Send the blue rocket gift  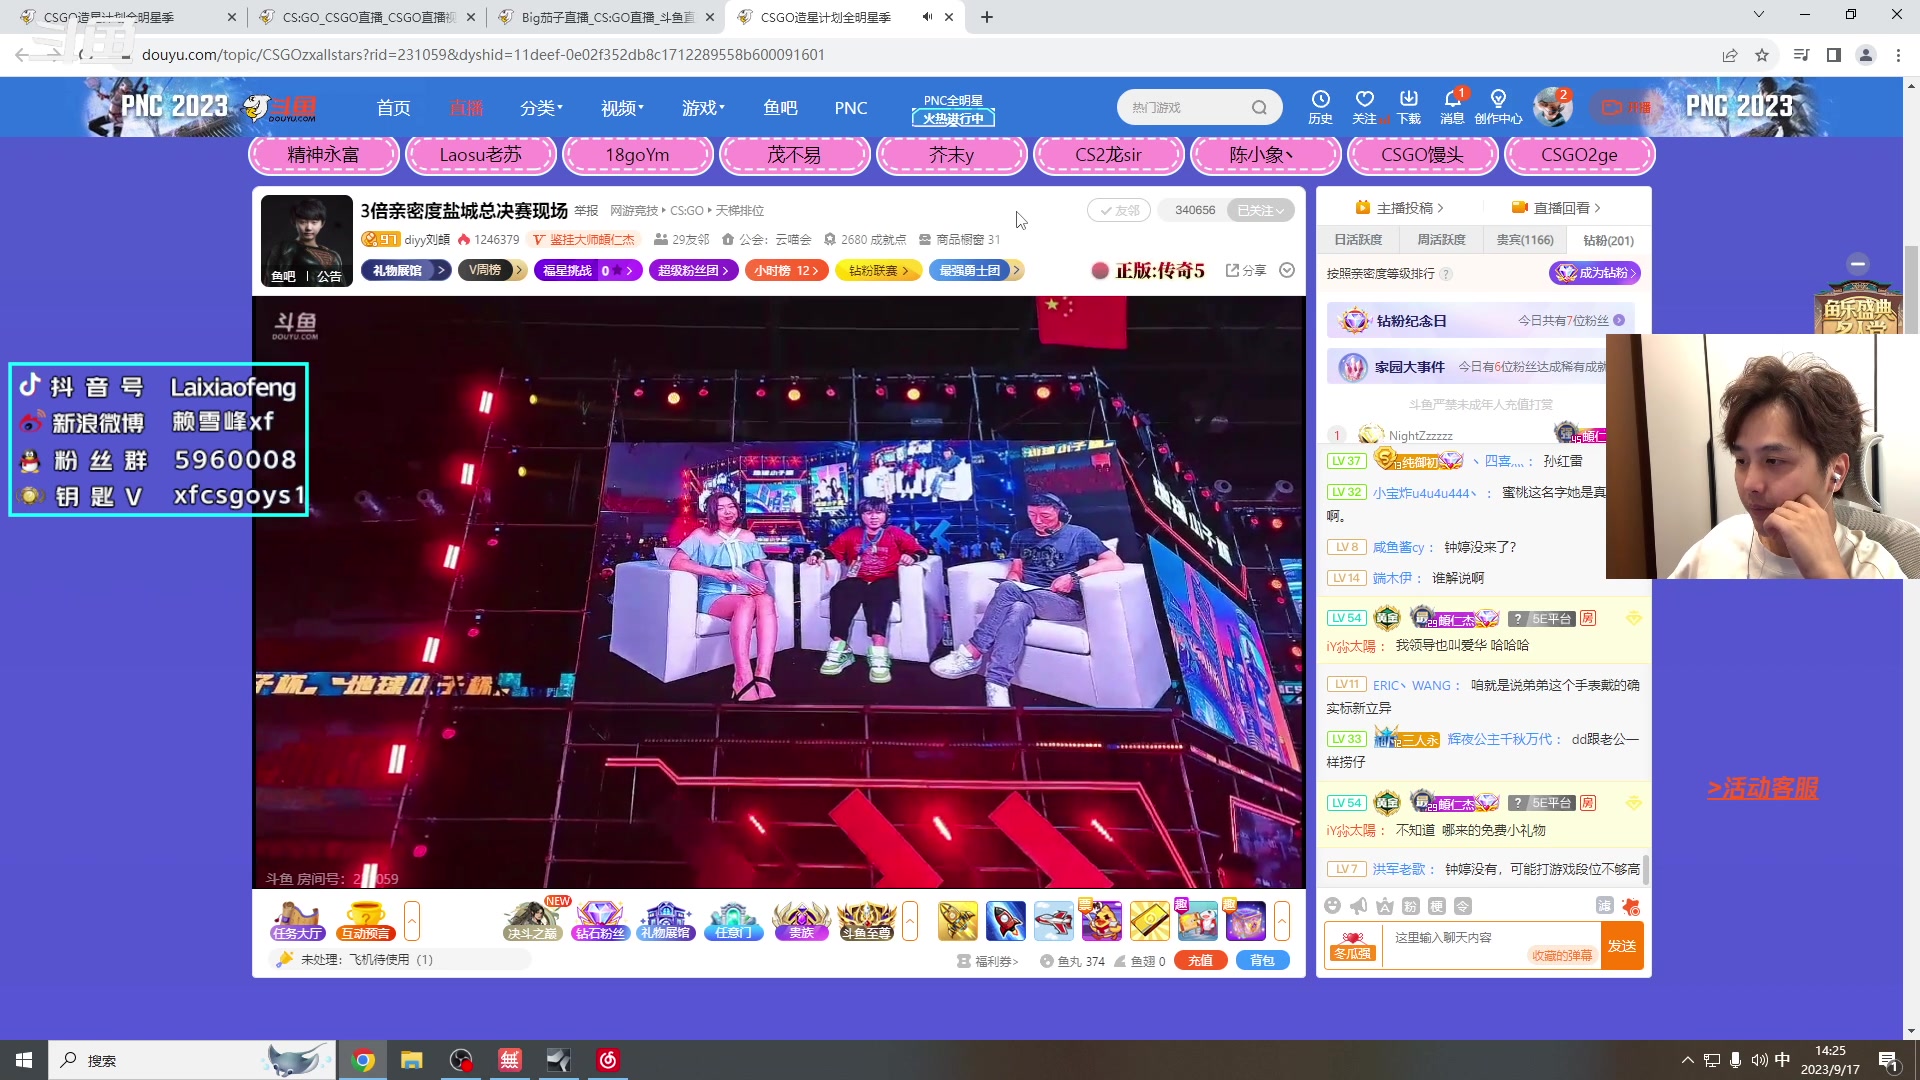[1005, 921]
